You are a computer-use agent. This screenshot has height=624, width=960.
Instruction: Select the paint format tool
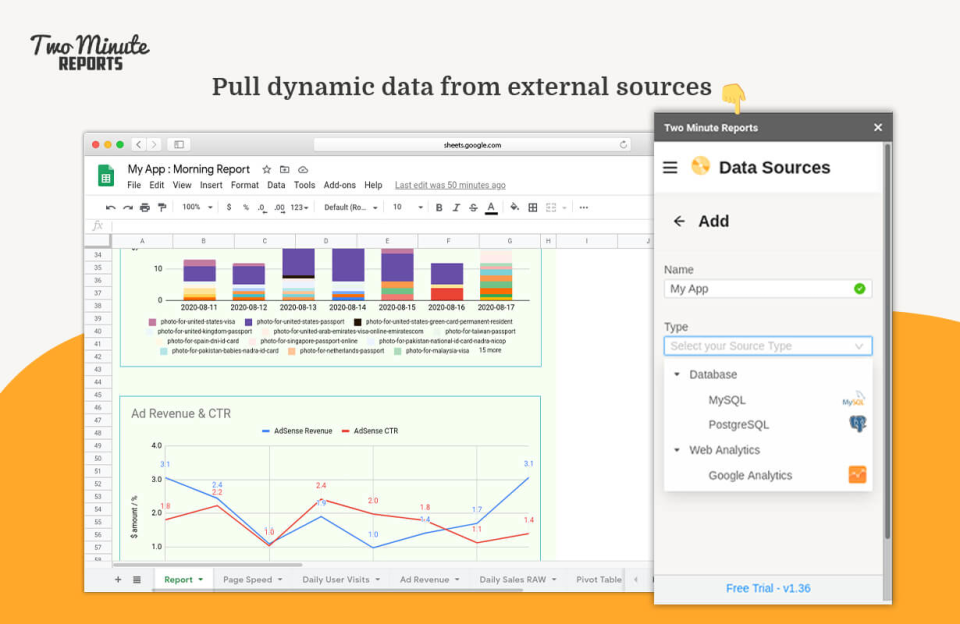pos(162,208)
